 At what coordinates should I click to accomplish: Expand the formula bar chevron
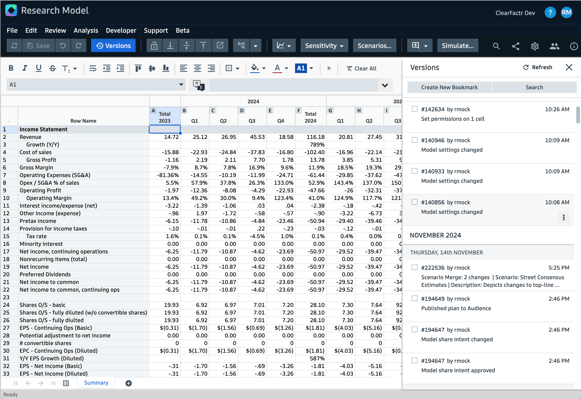[385, 85]
